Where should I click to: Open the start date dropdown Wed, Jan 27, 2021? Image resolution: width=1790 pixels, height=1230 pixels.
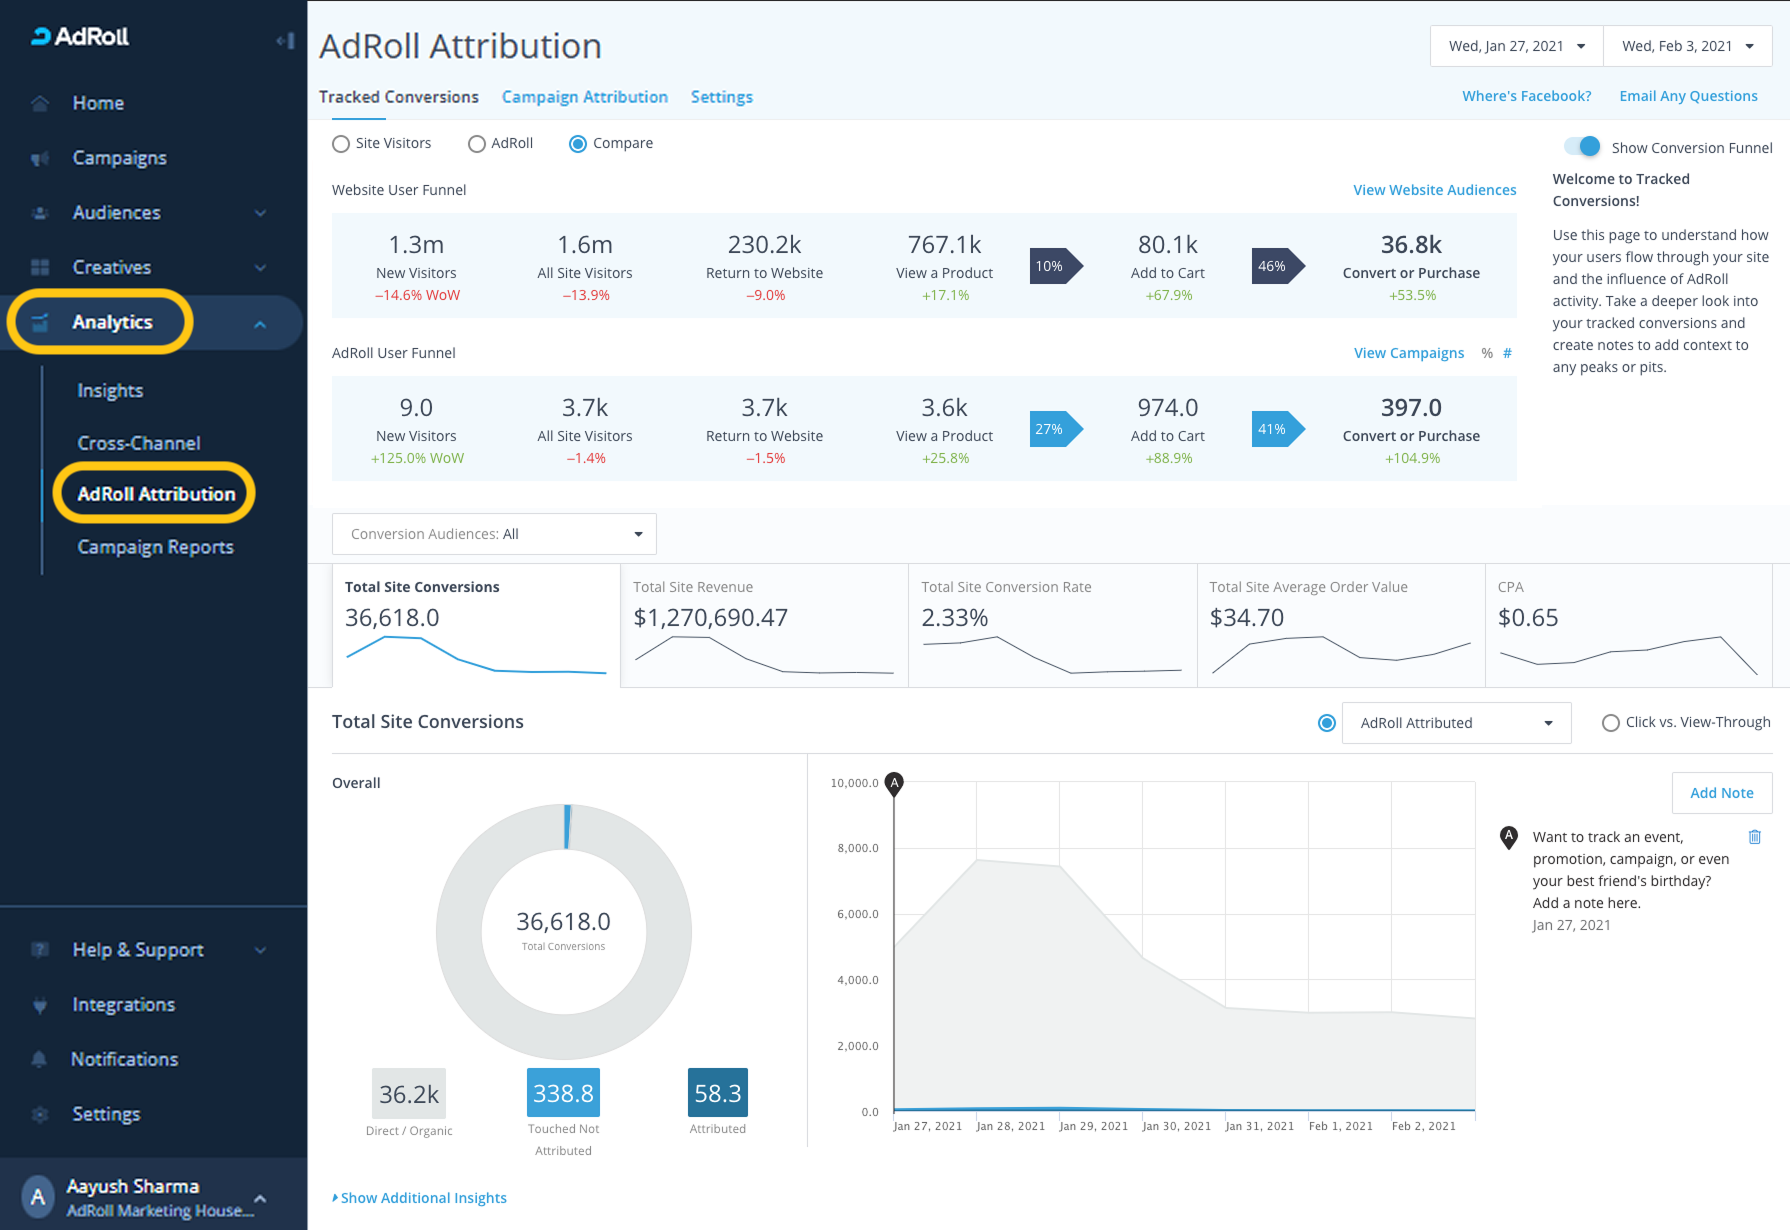tap(1516, 46)
